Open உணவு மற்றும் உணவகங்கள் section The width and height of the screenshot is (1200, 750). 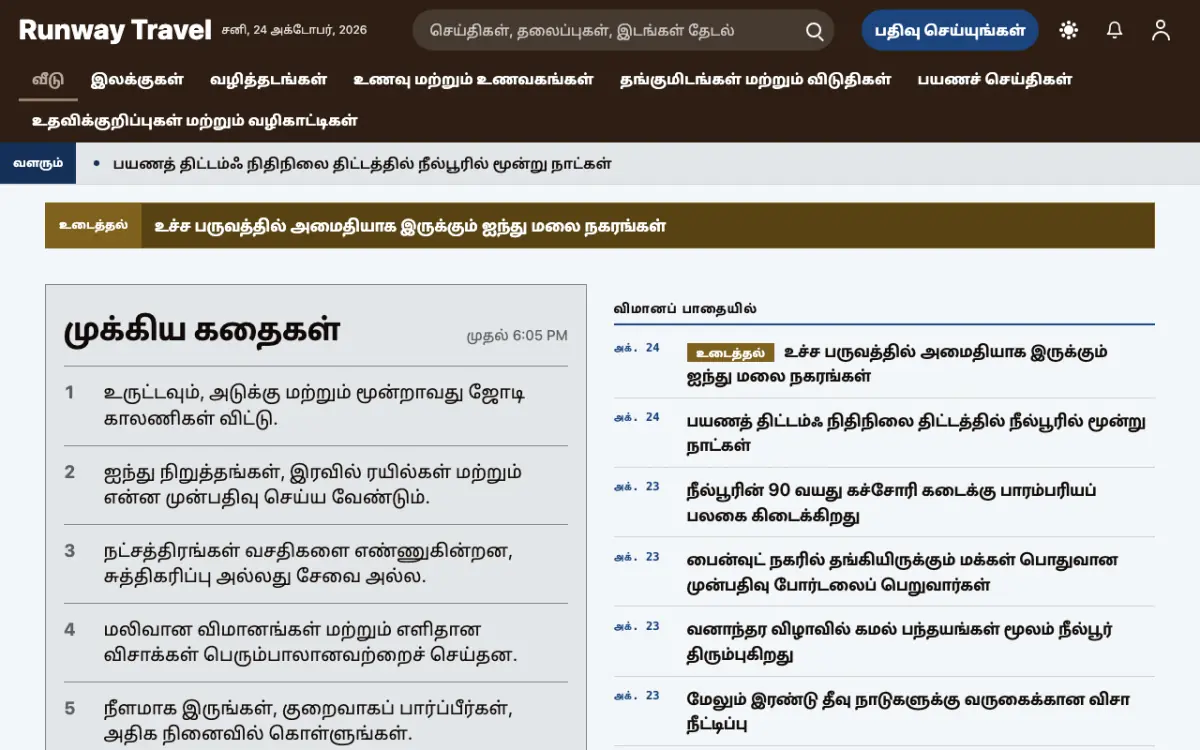(x=473, y=79)
